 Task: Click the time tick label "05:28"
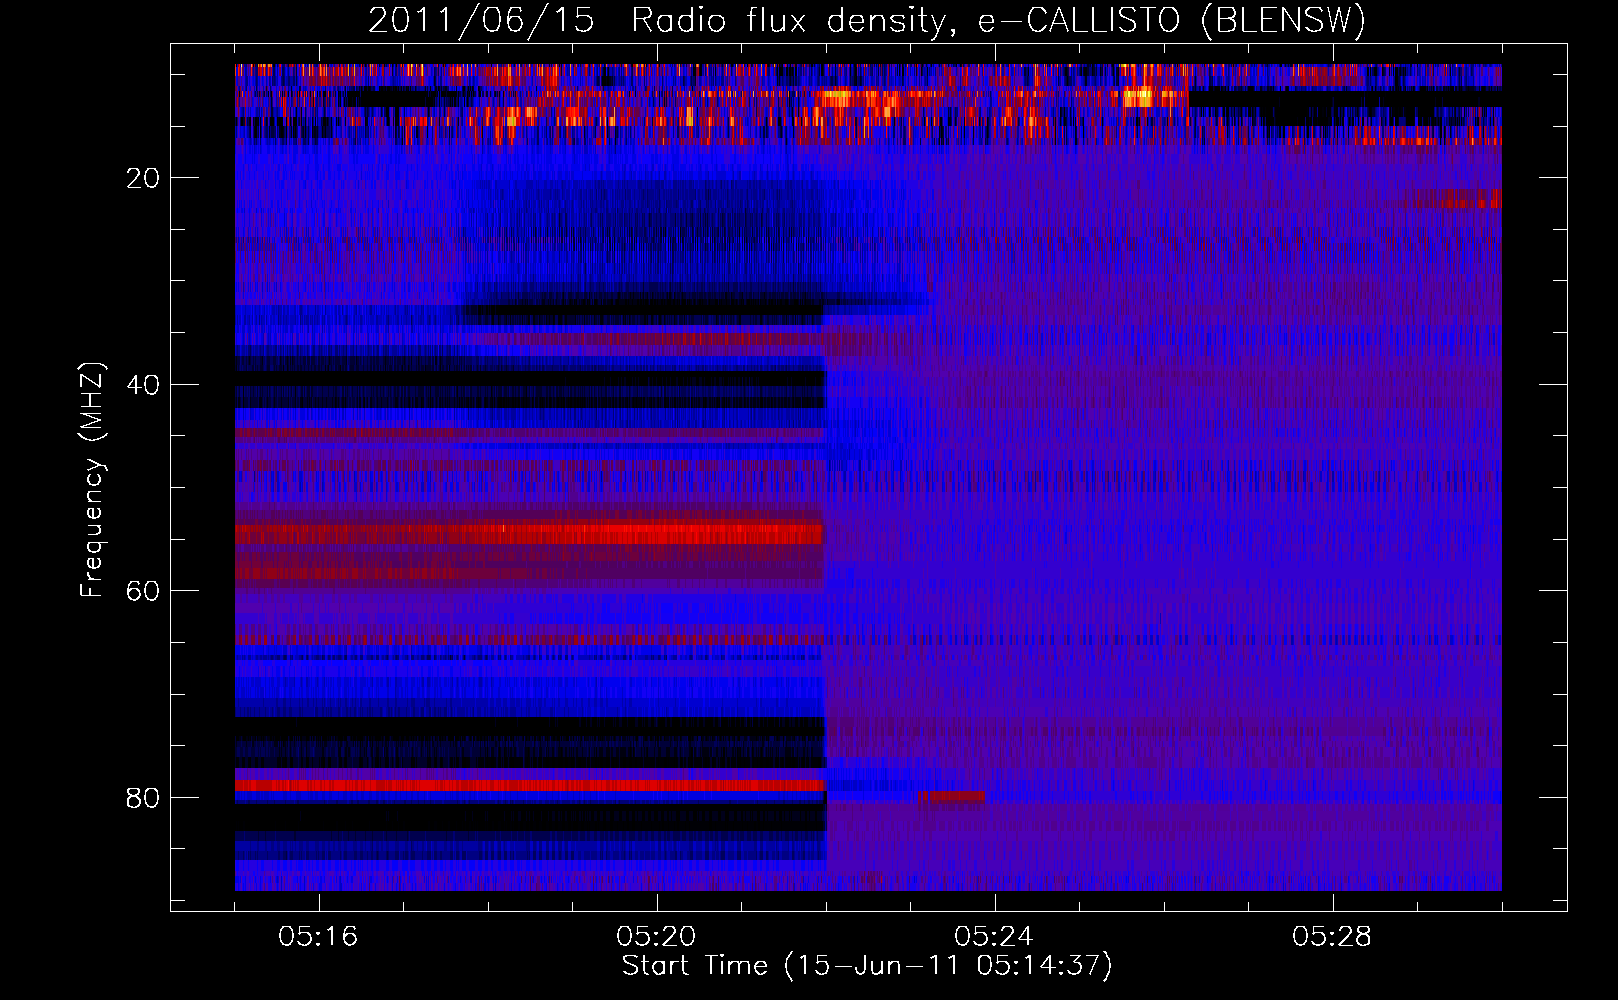click(1333, 936)
